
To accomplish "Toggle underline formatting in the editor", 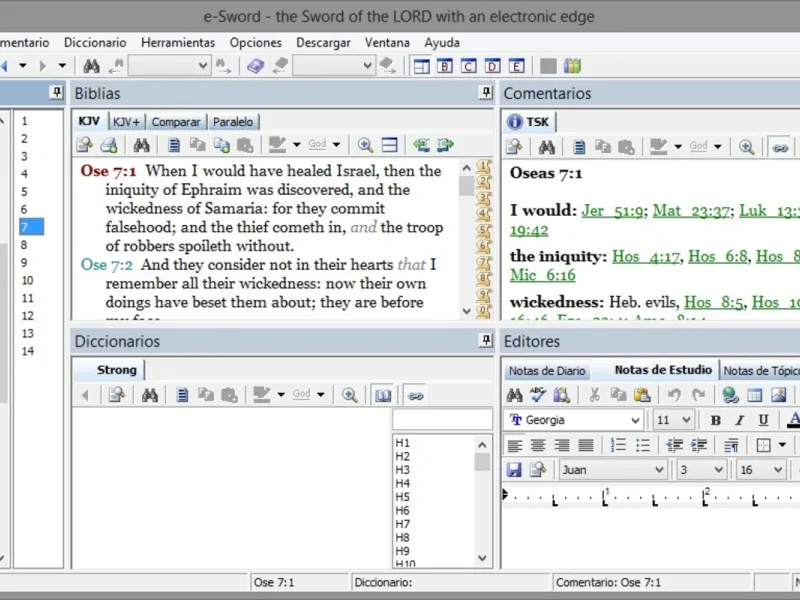I will pos(763,420).
